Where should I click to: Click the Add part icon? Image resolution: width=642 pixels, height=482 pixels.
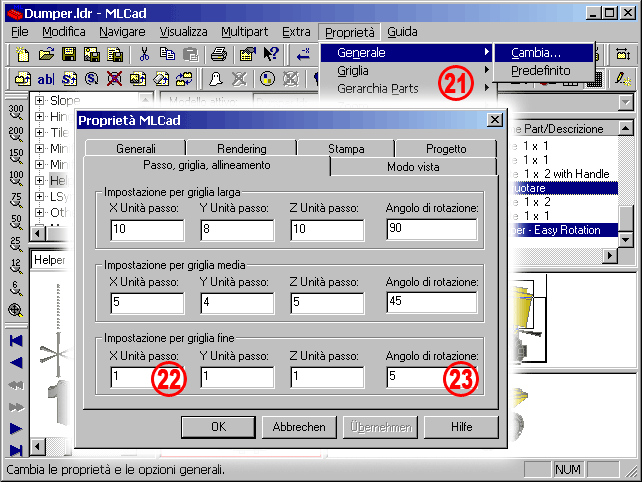[x=23, y=79]
